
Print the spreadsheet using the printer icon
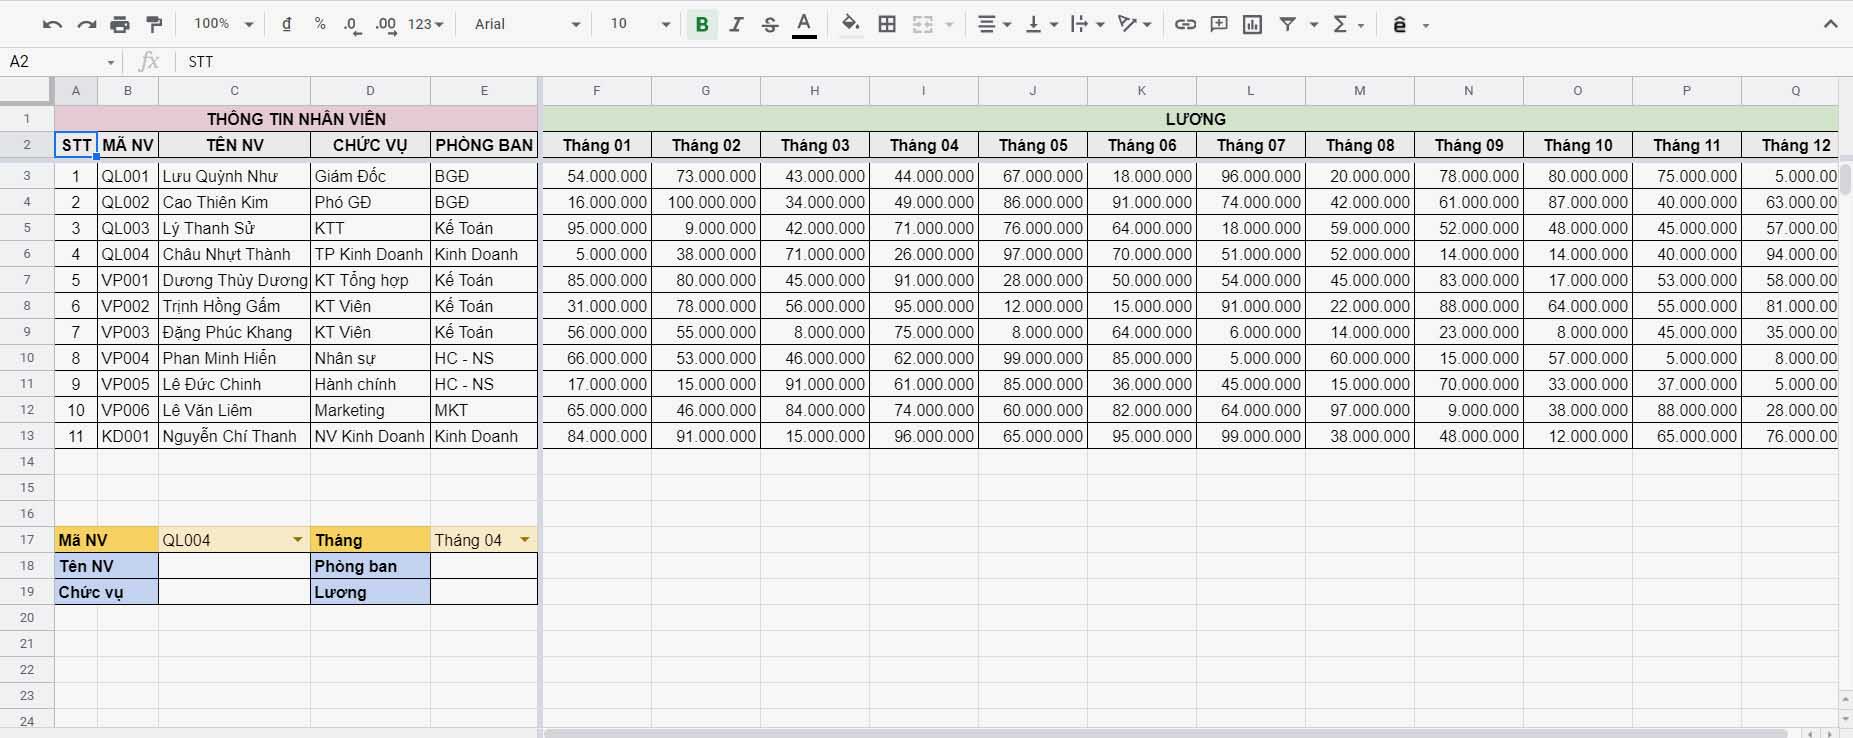click(120, 24)
